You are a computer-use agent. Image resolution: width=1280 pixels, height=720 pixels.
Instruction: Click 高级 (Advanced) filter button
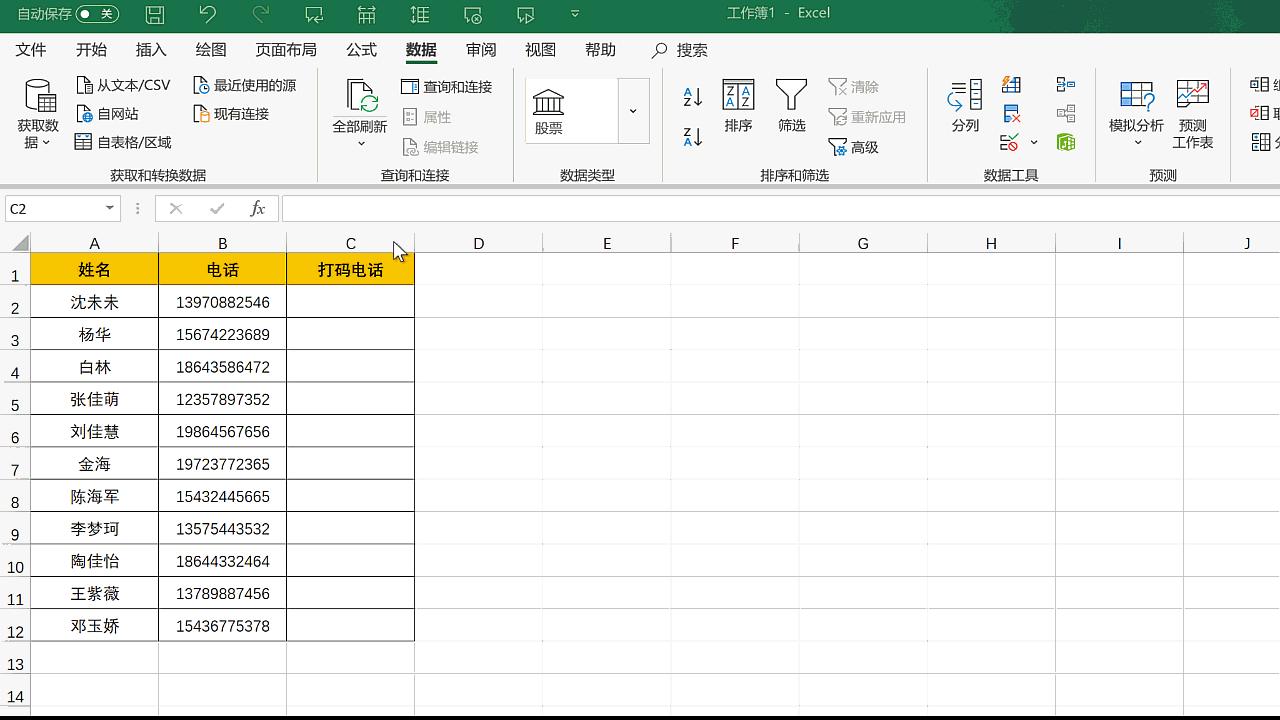tap(853, 147)
